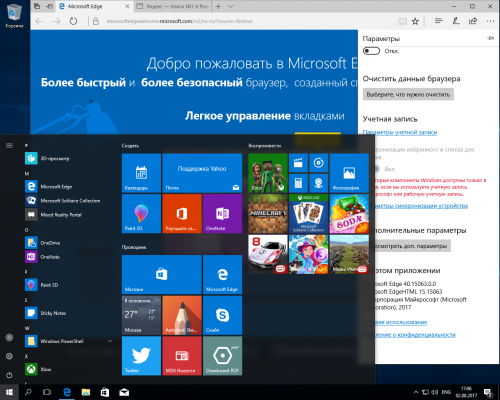
Task: Click the Edge Hub icon in toolbar
Action: pyautogui.click(x=439, y=21)
